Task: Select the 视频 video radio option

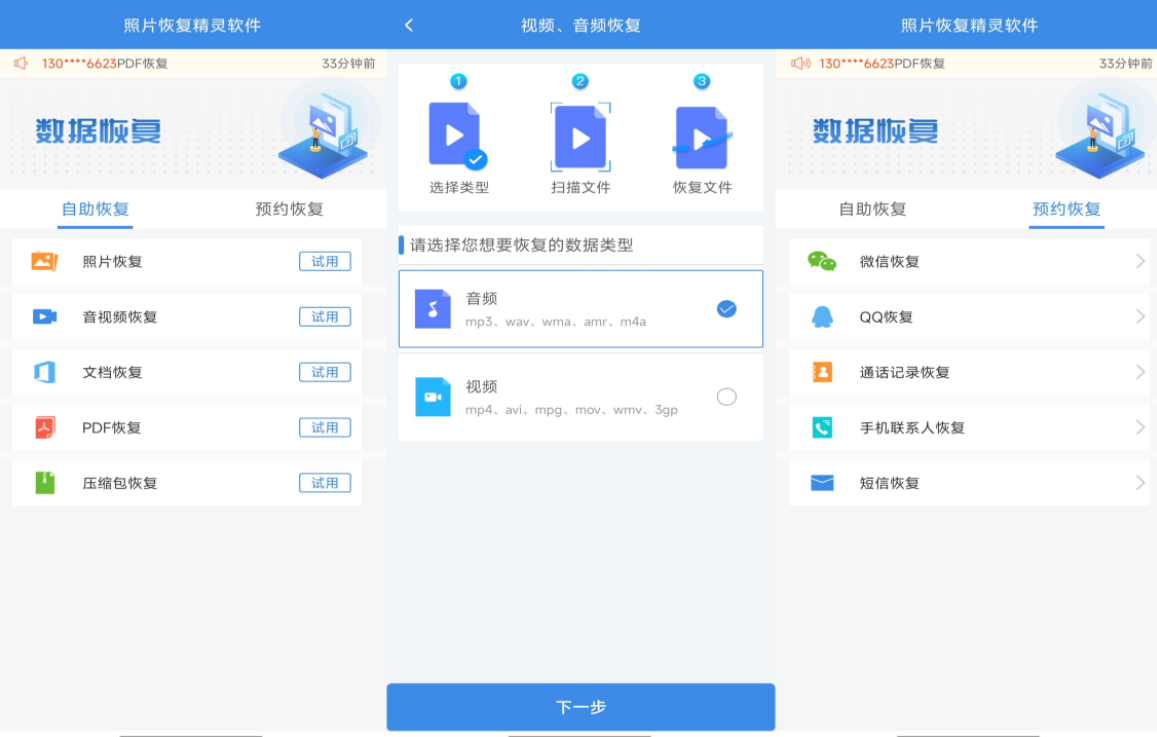Action: [x=727, y=397]
